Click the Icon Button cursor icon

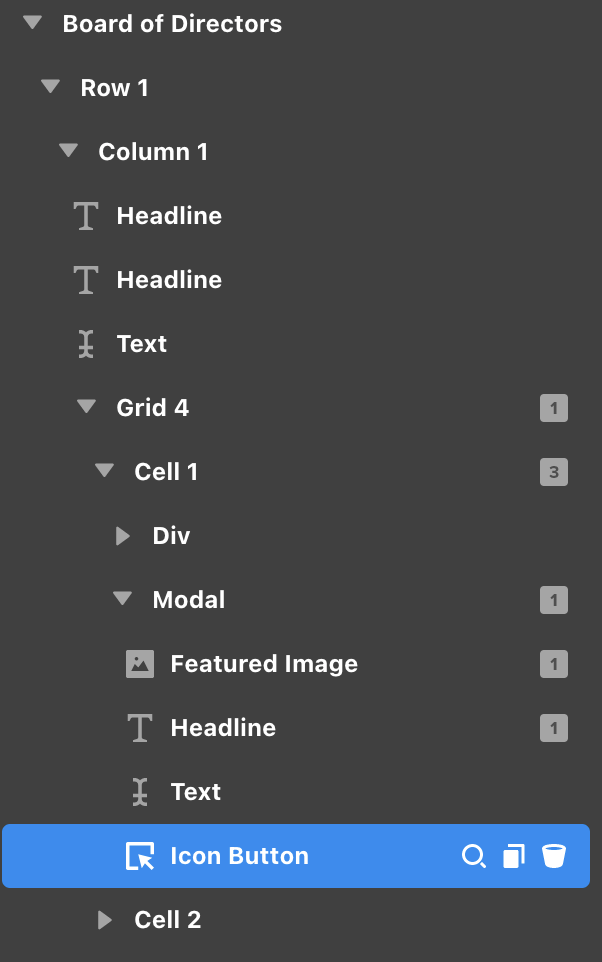pos(140,856)
